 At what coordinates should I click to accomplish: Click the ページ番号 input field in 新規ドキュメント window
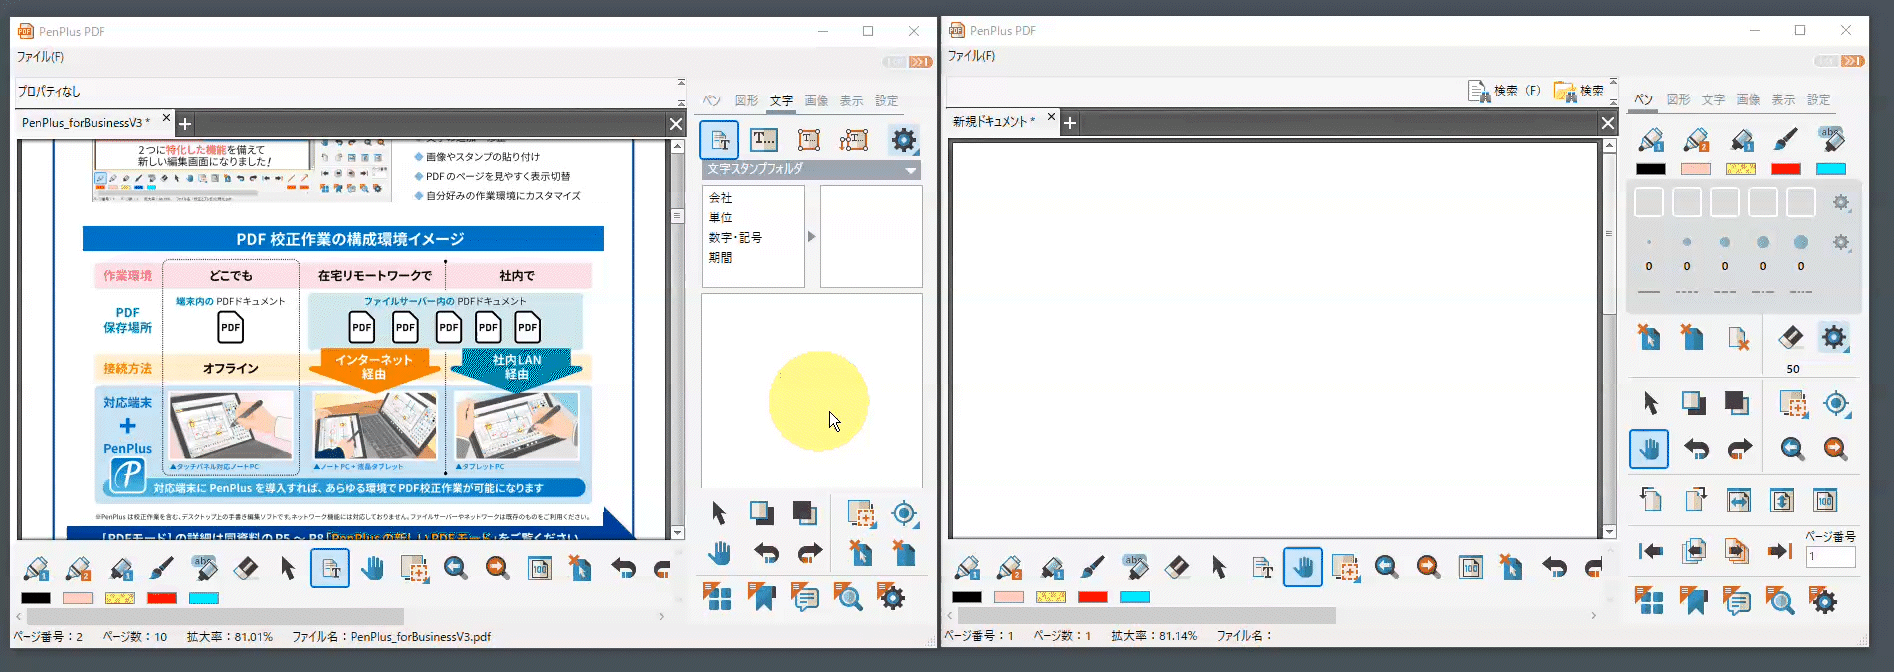(x=1830, y=557)
